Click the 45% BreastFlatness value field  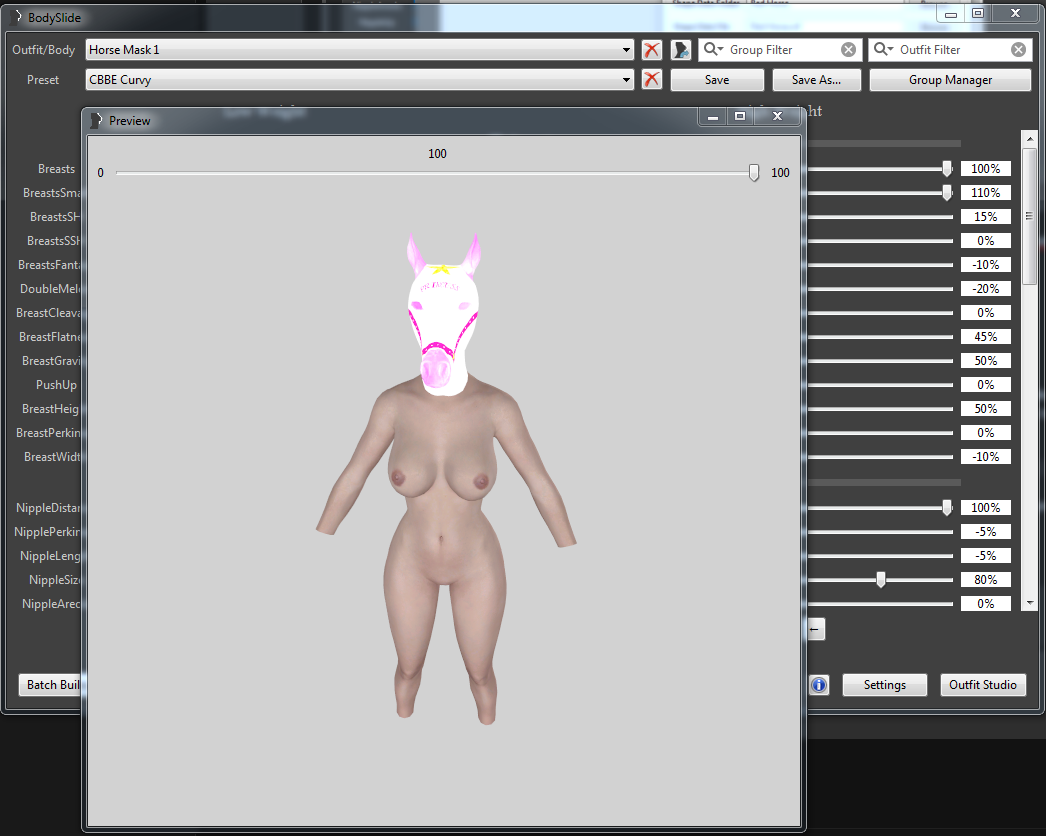985,337
